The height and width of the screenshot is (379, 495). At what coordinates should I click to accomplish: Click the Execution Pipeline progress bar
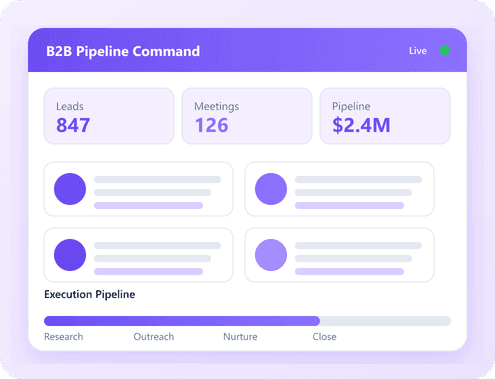pyautogui.click(x=247, y=321)
